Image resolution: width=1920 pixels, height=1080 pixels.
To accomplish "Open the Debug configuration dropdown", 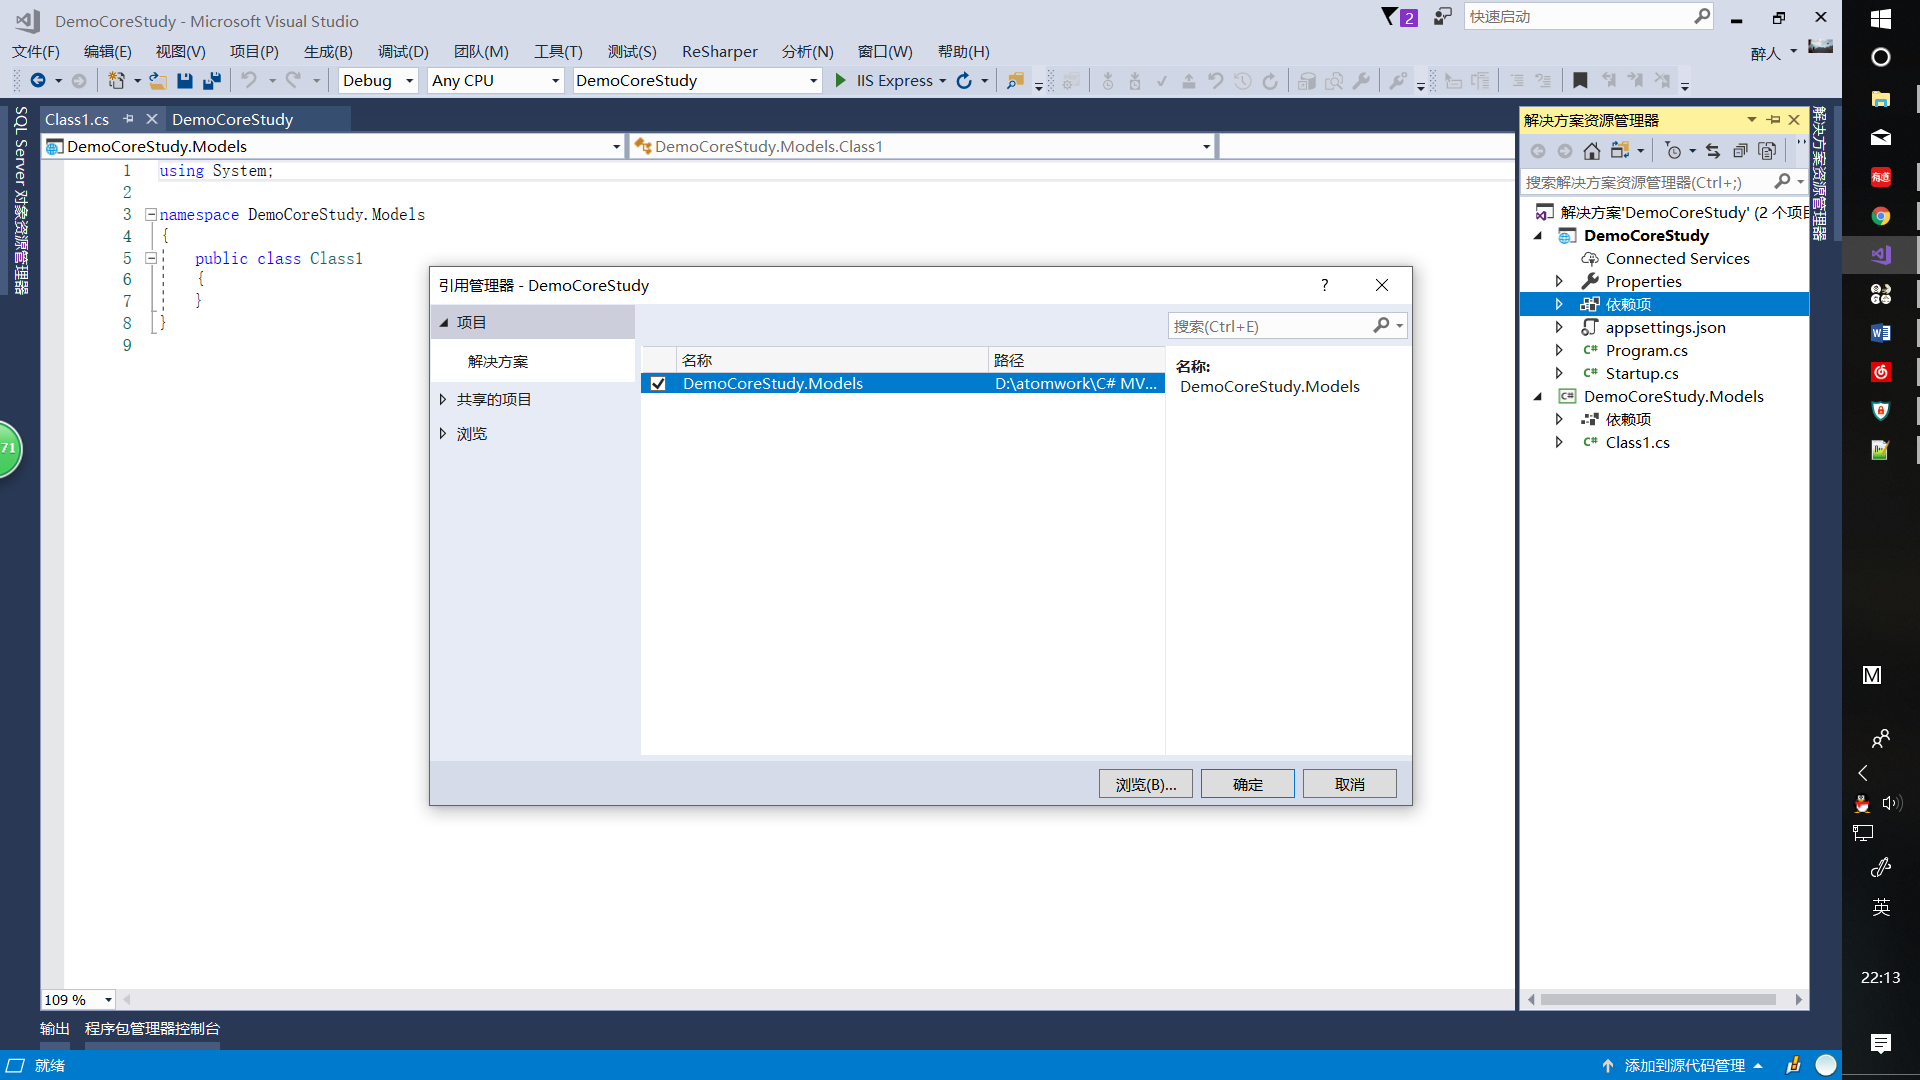I will pos(409,81).
